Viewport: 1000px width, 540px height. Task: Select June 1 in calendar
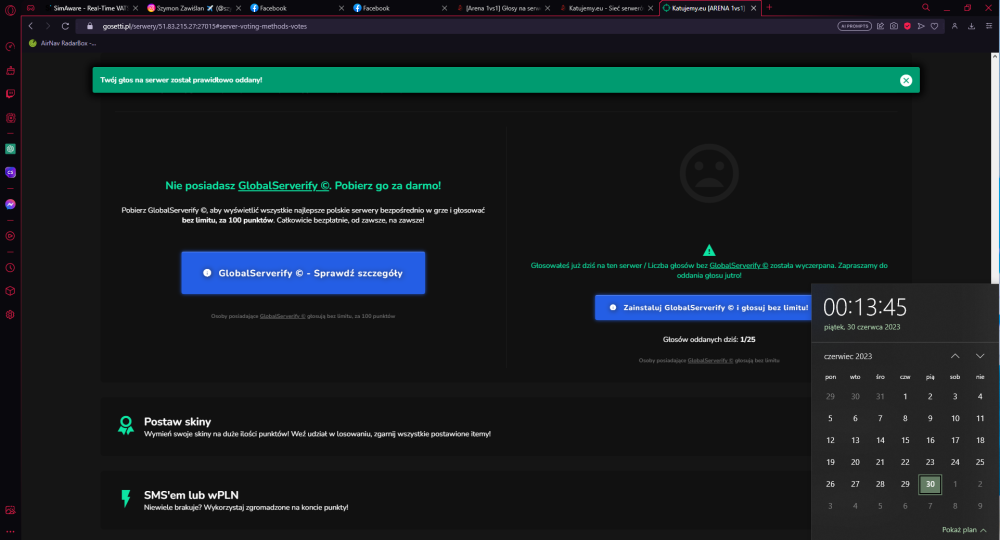click(905, 397)
